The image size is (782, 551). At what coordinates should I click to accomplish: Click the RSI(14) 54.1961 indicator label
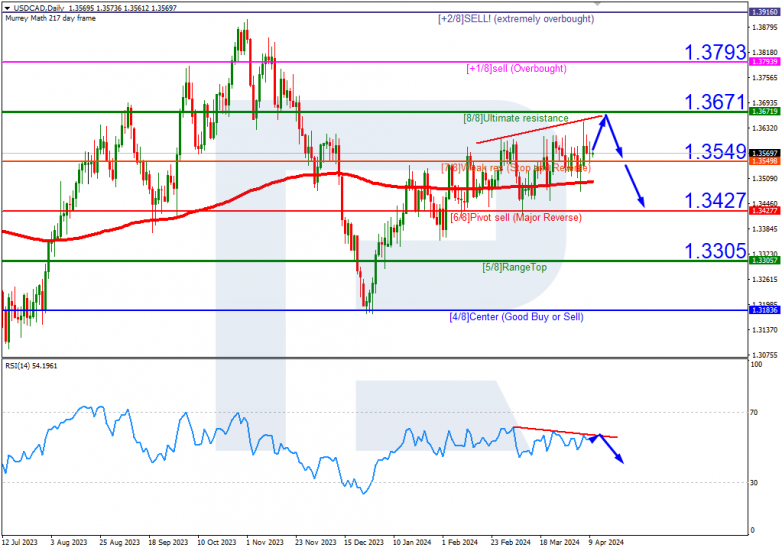point(31,366)
